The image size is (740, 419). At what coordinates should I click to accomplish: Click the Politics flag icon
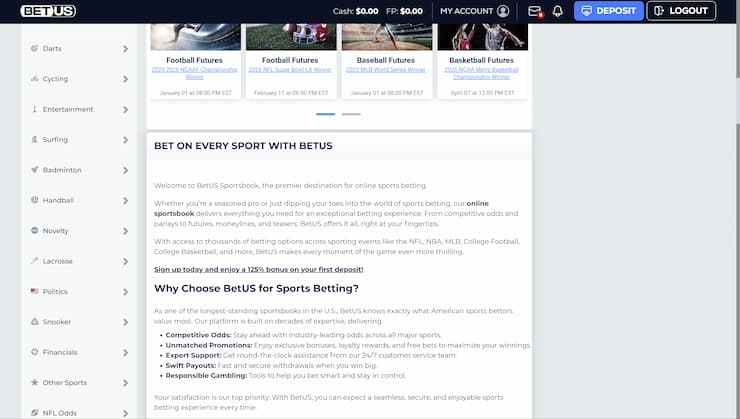tap(34, 291)
